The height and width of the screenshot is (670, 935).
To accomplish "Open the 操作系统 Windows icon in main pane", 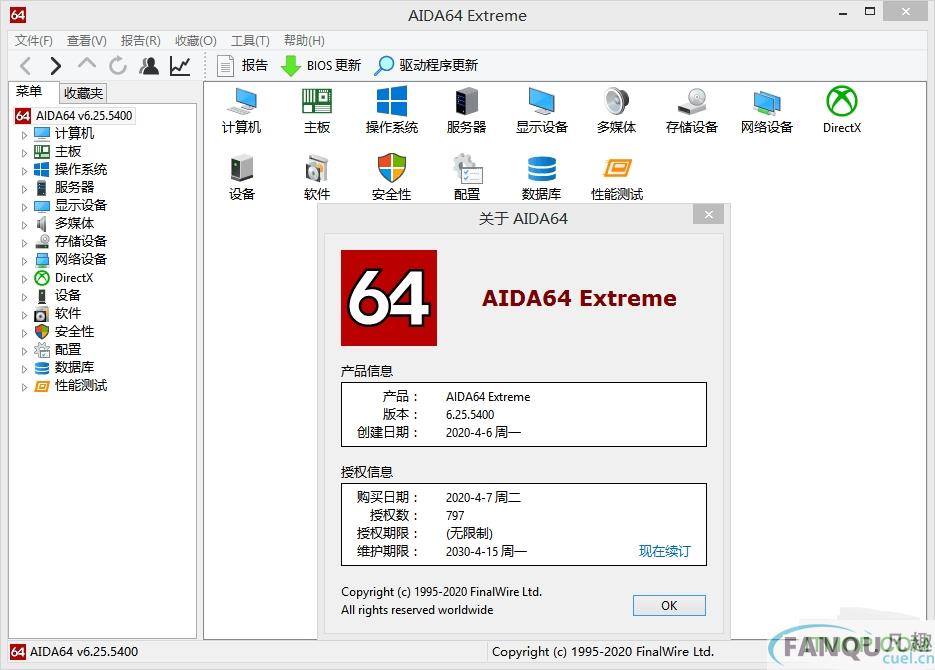I will [x=392, y=110].
